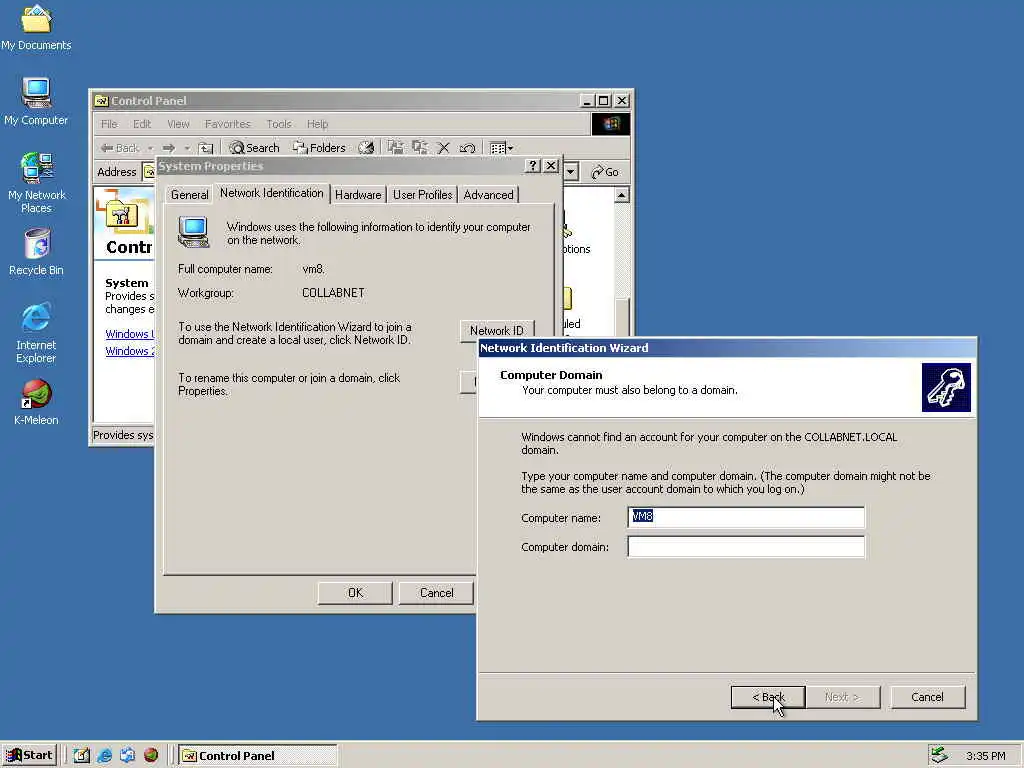Expand Back history dropdown arrow
This screenshot has width=1024, height=768.
coord(150,148)
